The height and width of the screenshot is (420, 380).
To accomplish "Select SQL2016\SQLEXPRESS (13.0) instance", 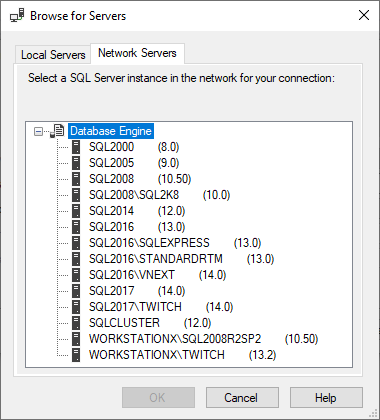I will (175, 243).
